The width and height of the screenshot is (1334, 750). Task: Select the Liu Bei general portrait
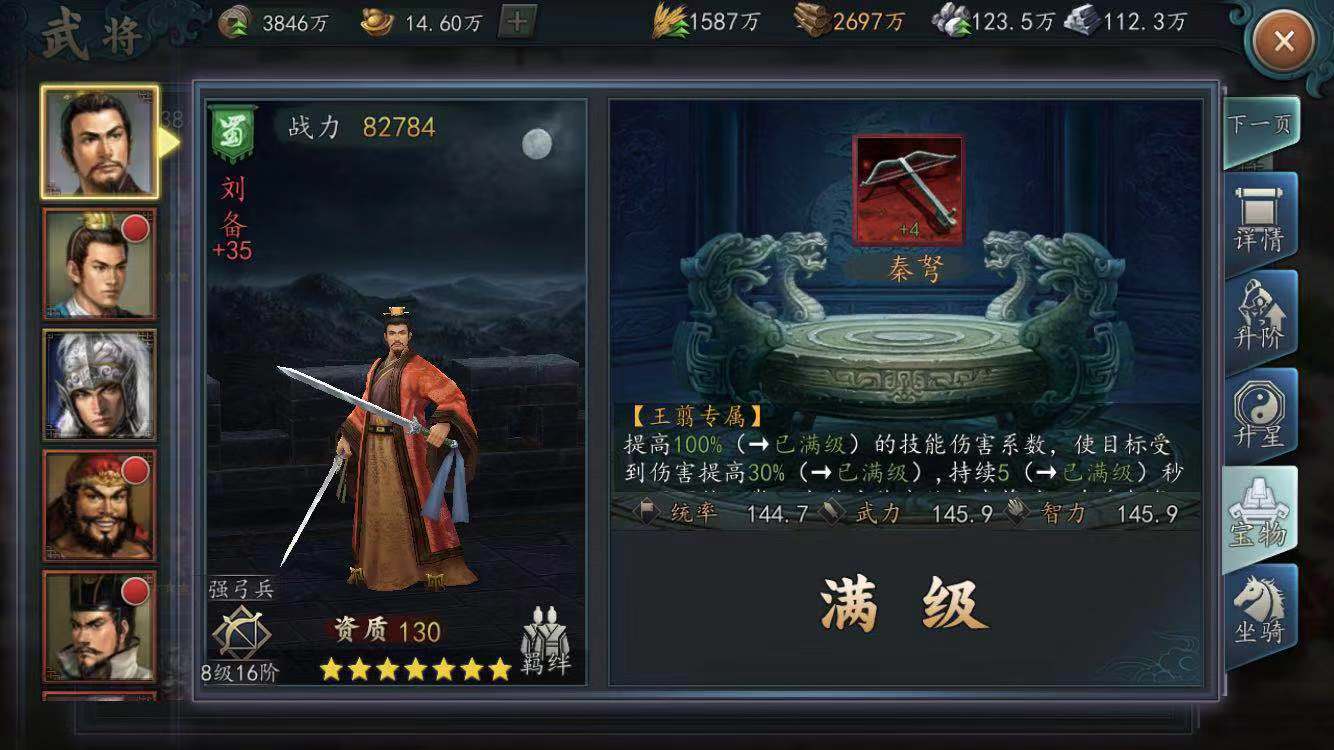[99, 142]
